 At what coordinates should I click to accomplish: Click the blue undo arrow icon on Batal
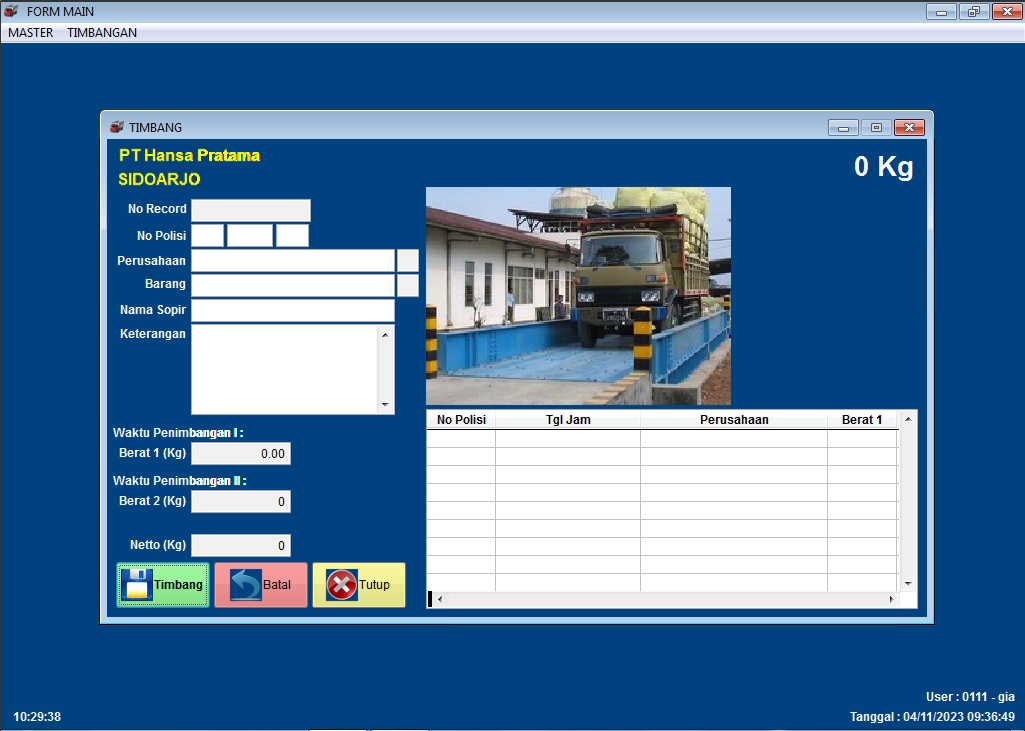pyautogui.click(x=245, y=585)
